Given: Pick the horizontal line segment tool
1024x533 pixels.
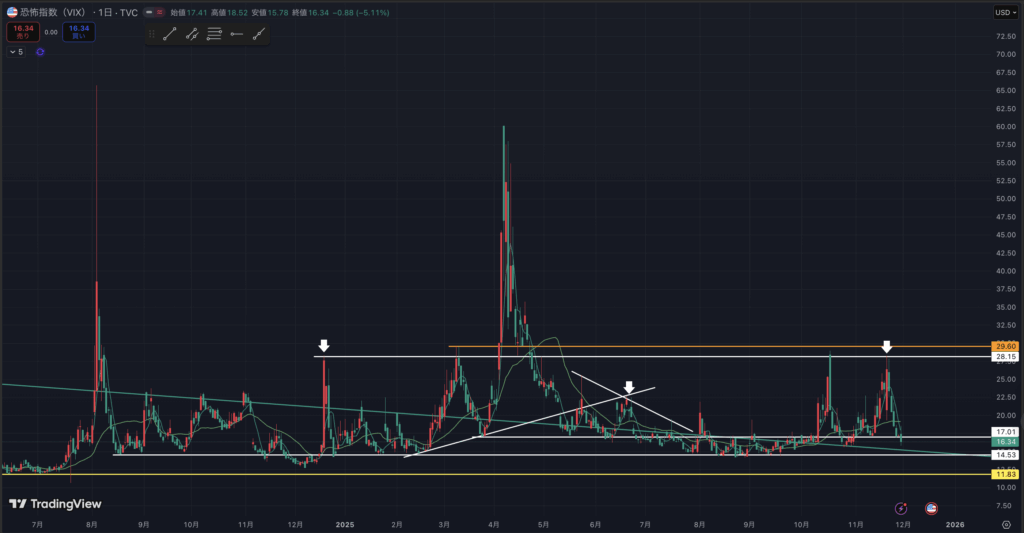Looking at the screenshot, I should (236, 34).
